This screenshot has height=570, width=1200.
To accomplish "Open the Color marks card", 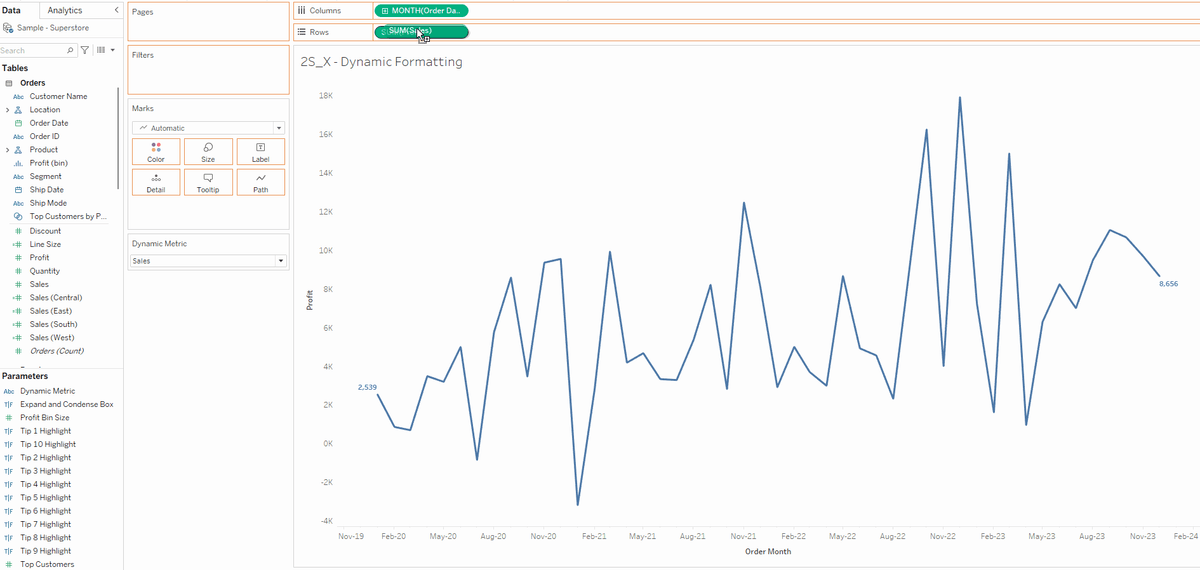I will (x=156, y=152).
